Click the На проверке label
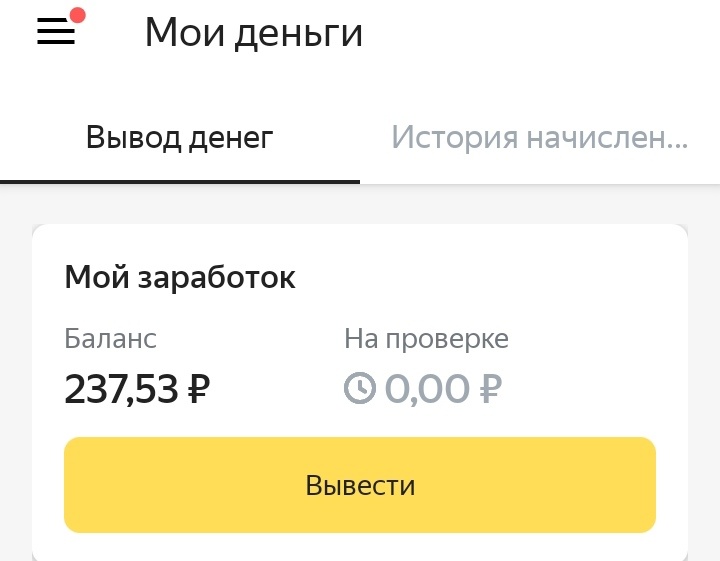The width and height of the screenshot is (720, 561). [x=427, y=340]
